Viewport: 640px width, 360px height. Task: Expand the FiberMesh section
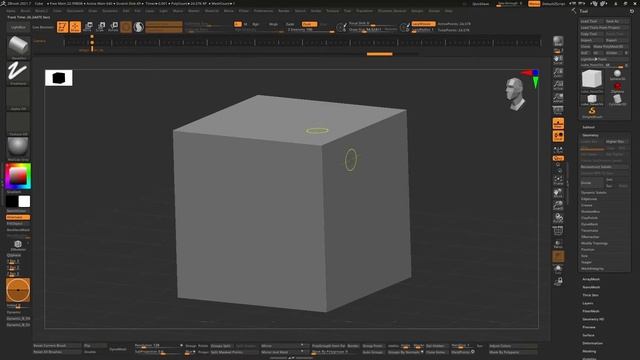pyautogui.click(x=591, y=311)
